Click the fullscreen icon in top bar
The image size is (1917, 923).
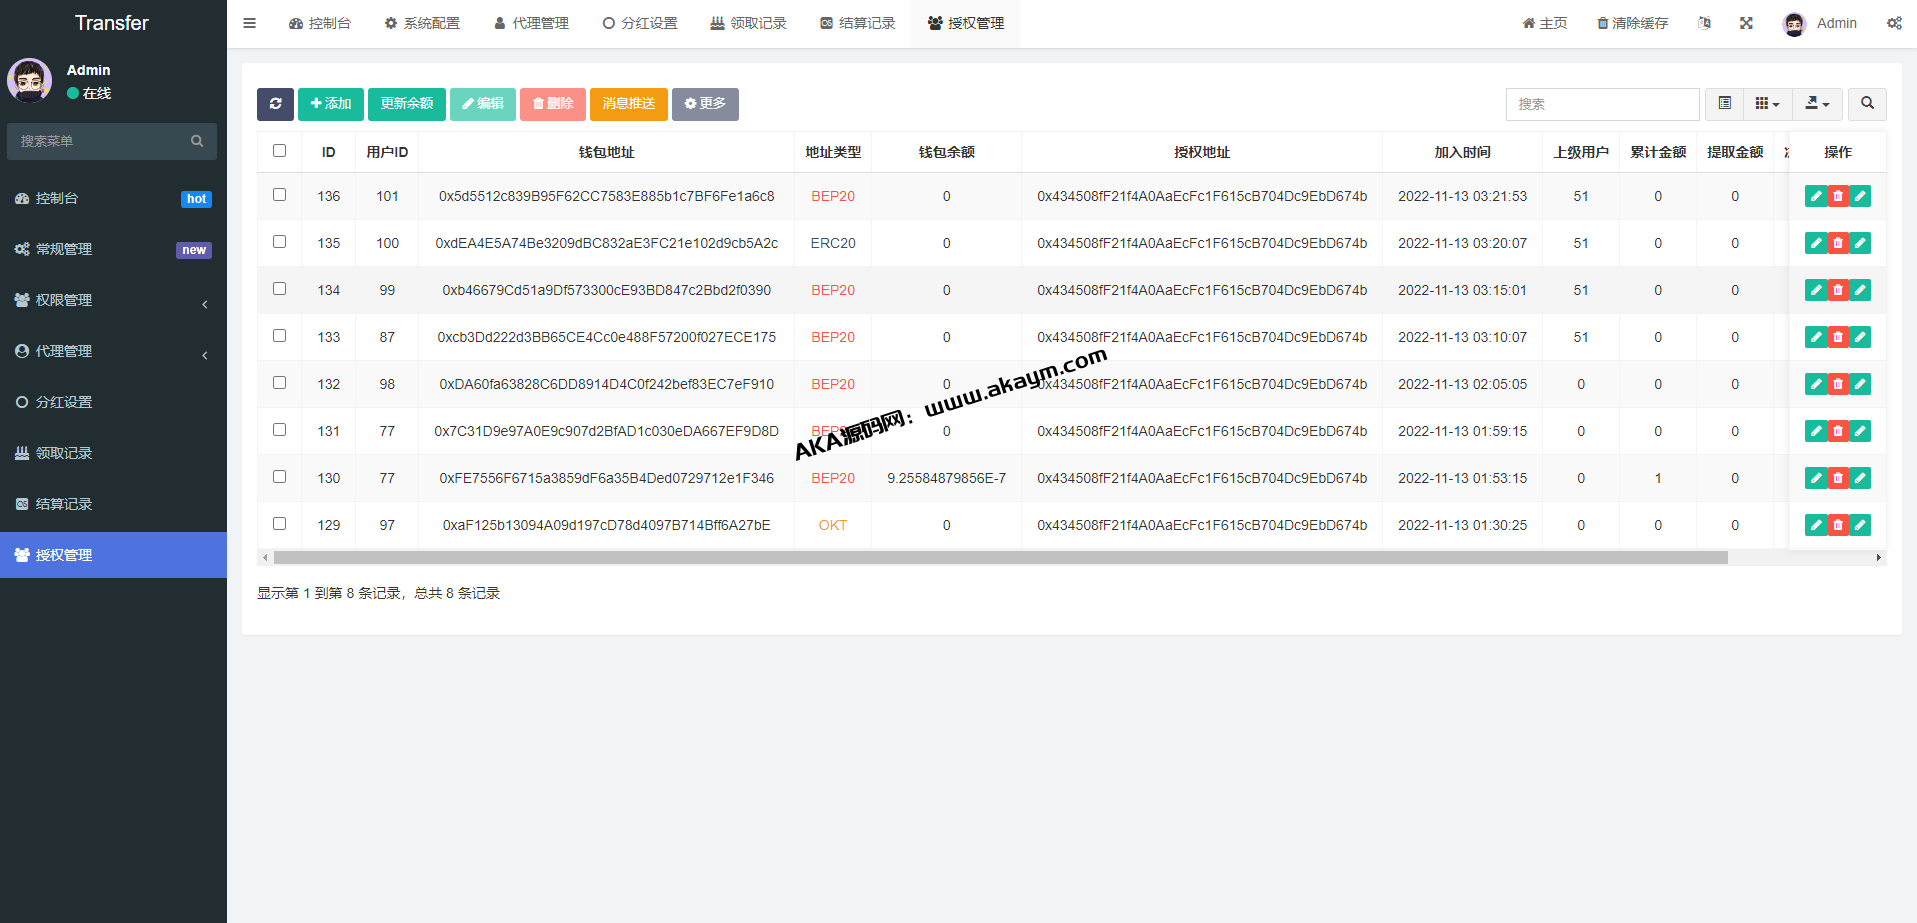pyautogui.click(x=1746, y=23)
